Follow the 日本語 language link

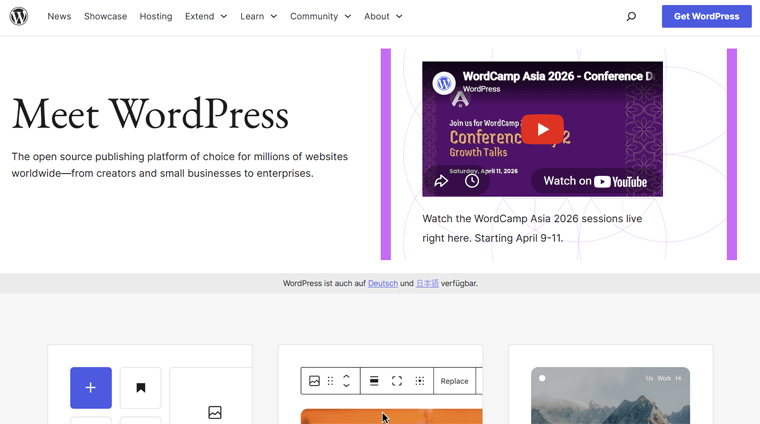(x=427, y=283)
